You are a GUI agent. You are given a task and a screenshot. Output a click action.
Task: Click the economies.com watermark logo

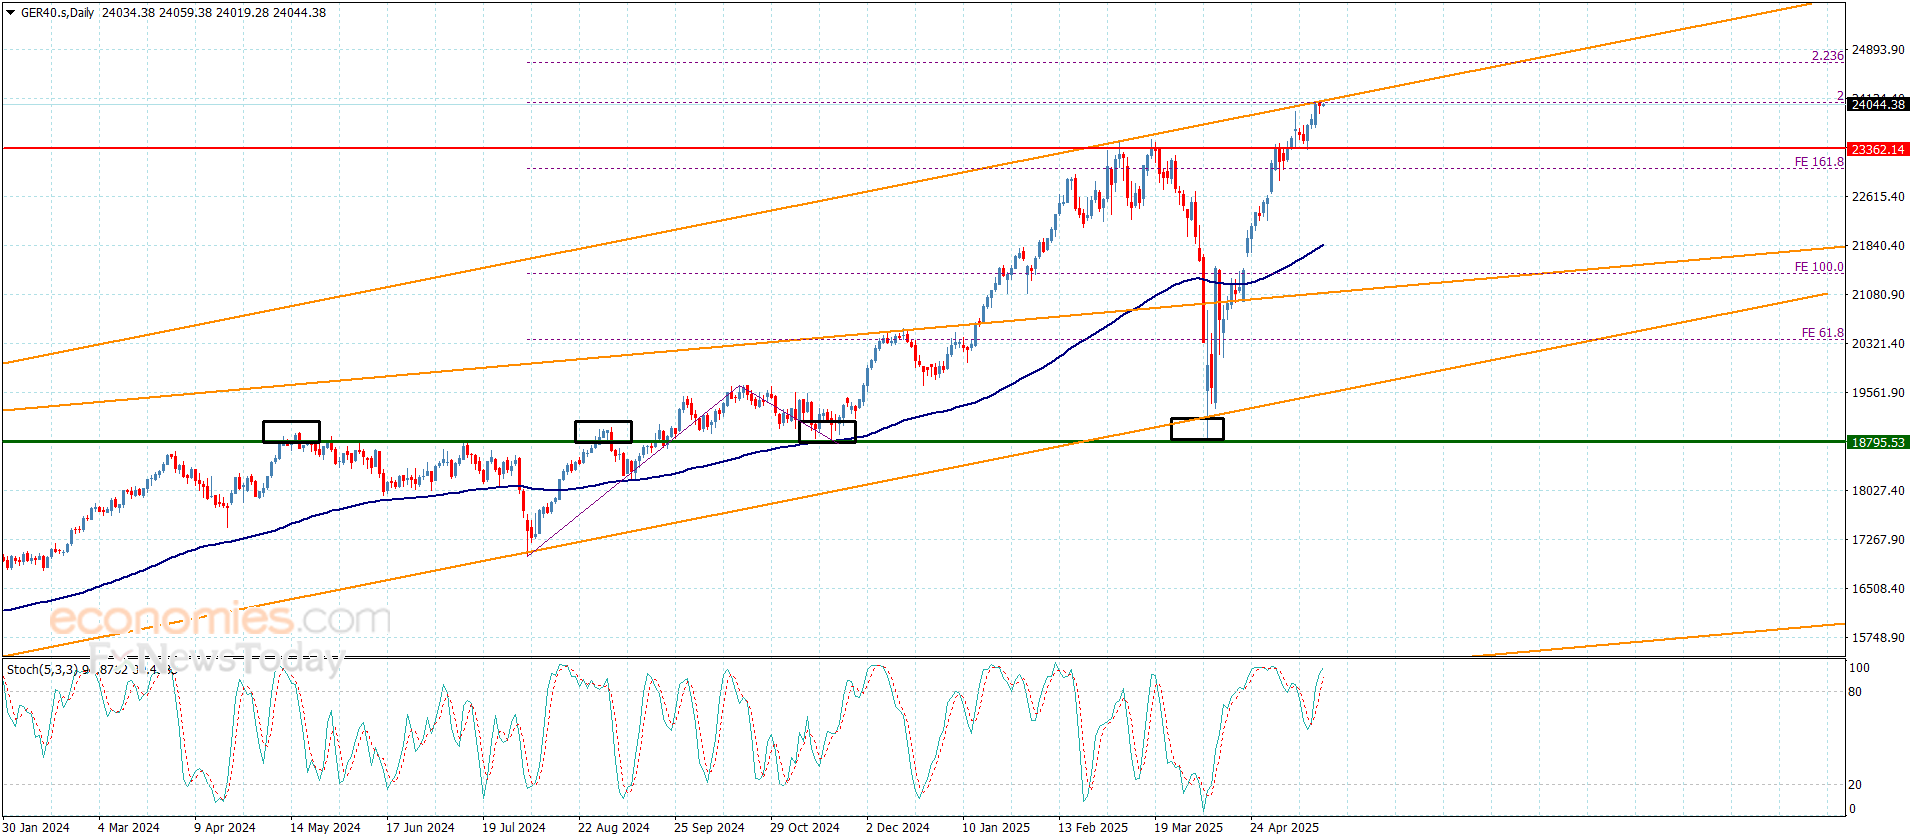219,619
